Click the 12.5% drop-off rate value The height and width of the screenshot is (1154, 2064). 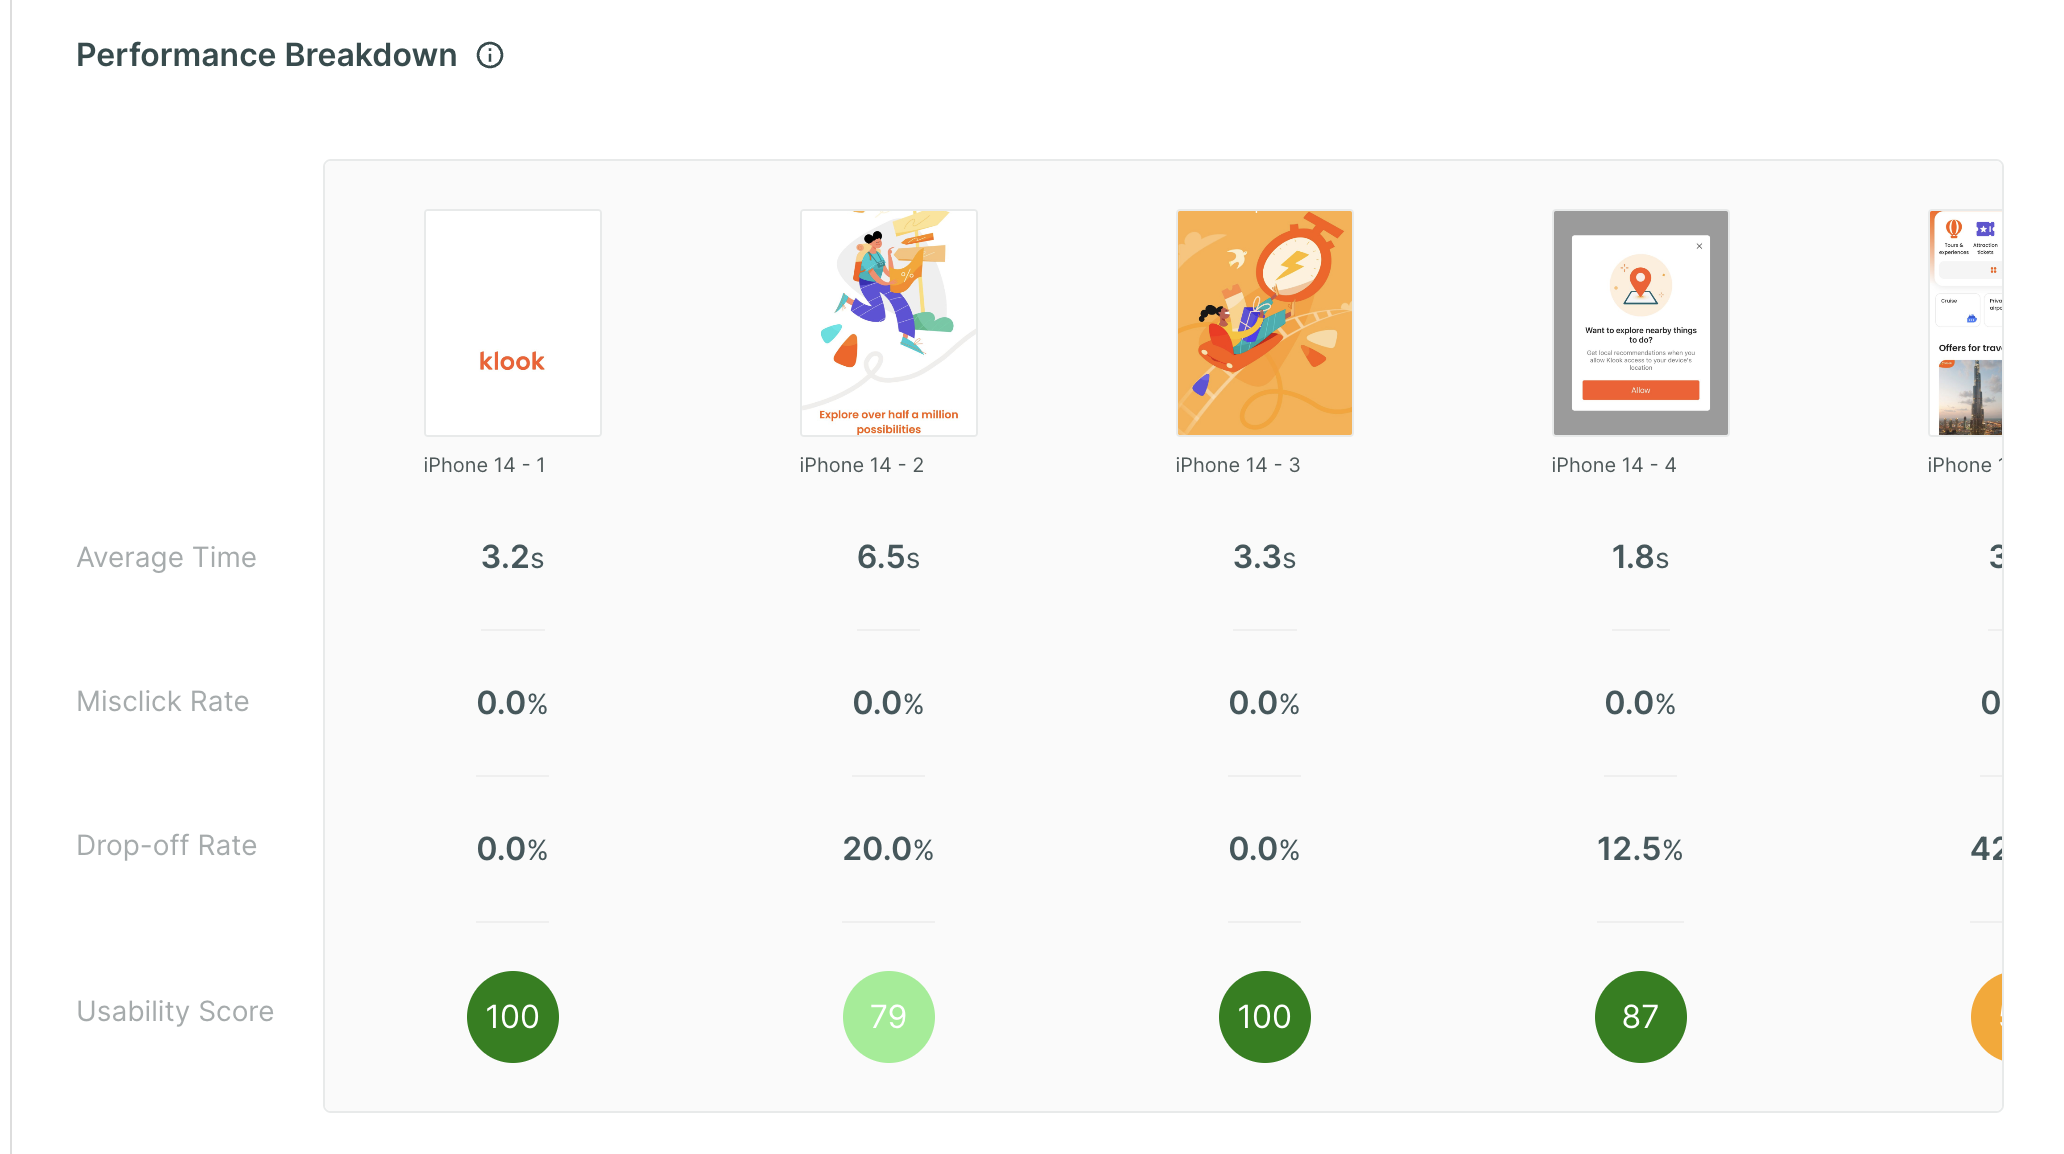pos(1641,849)
